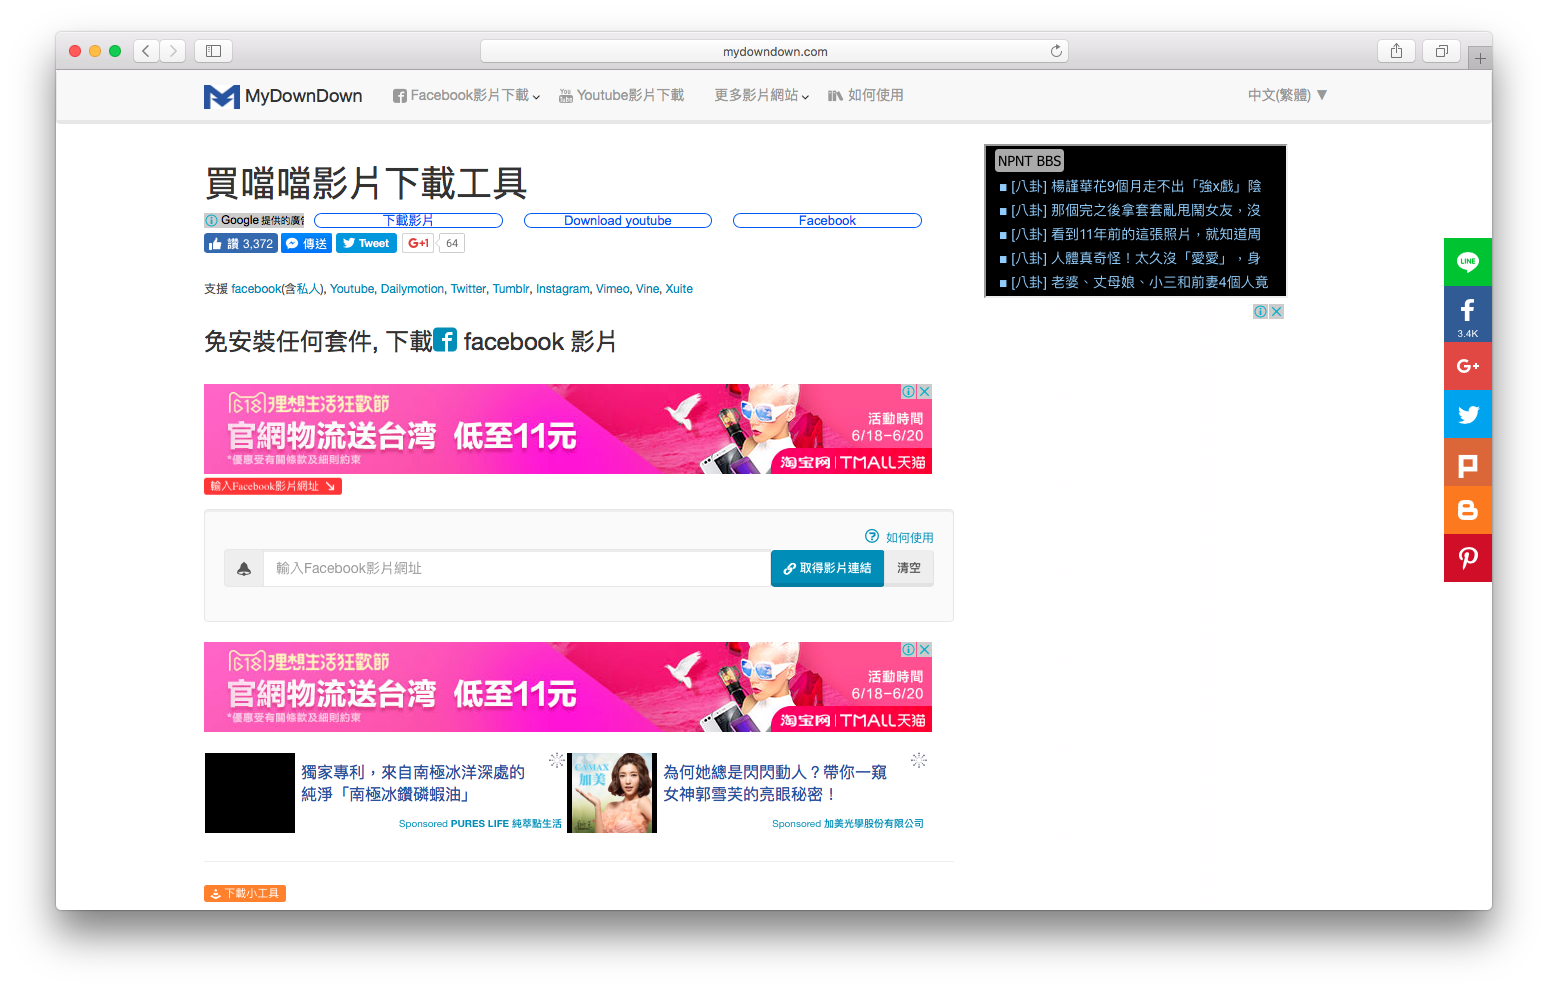Open the Safari share sheet icon
The height and width of the screenshot is (990, 1548).
pos(1396,51)
